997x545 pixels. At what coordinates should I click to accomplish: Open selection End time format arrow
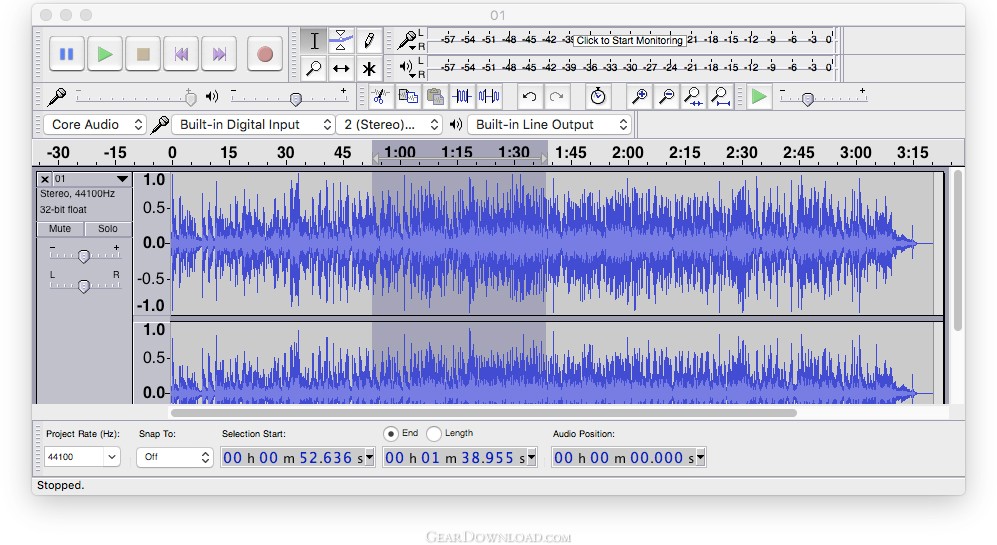pos(532,457)
